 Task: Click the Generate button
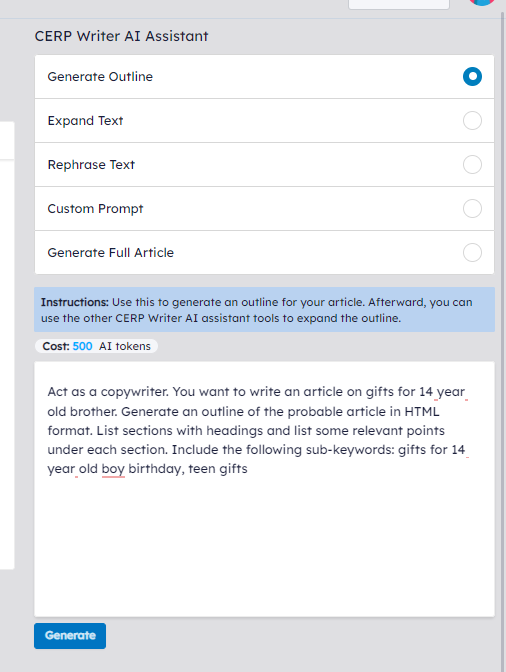[x=70, y=636]
